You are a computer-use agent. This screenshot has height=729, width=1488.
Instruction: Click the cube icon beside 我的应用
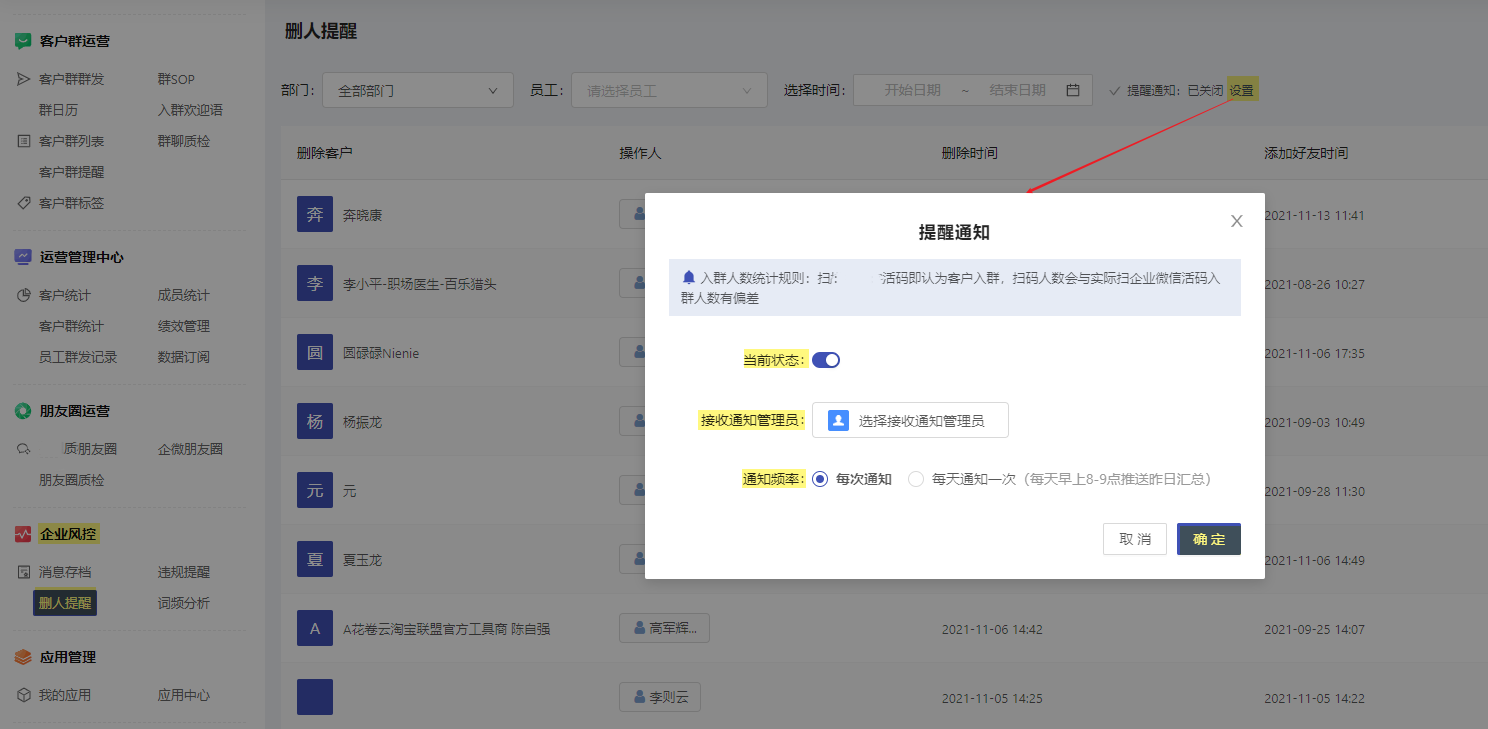click(x=24, y=695)
